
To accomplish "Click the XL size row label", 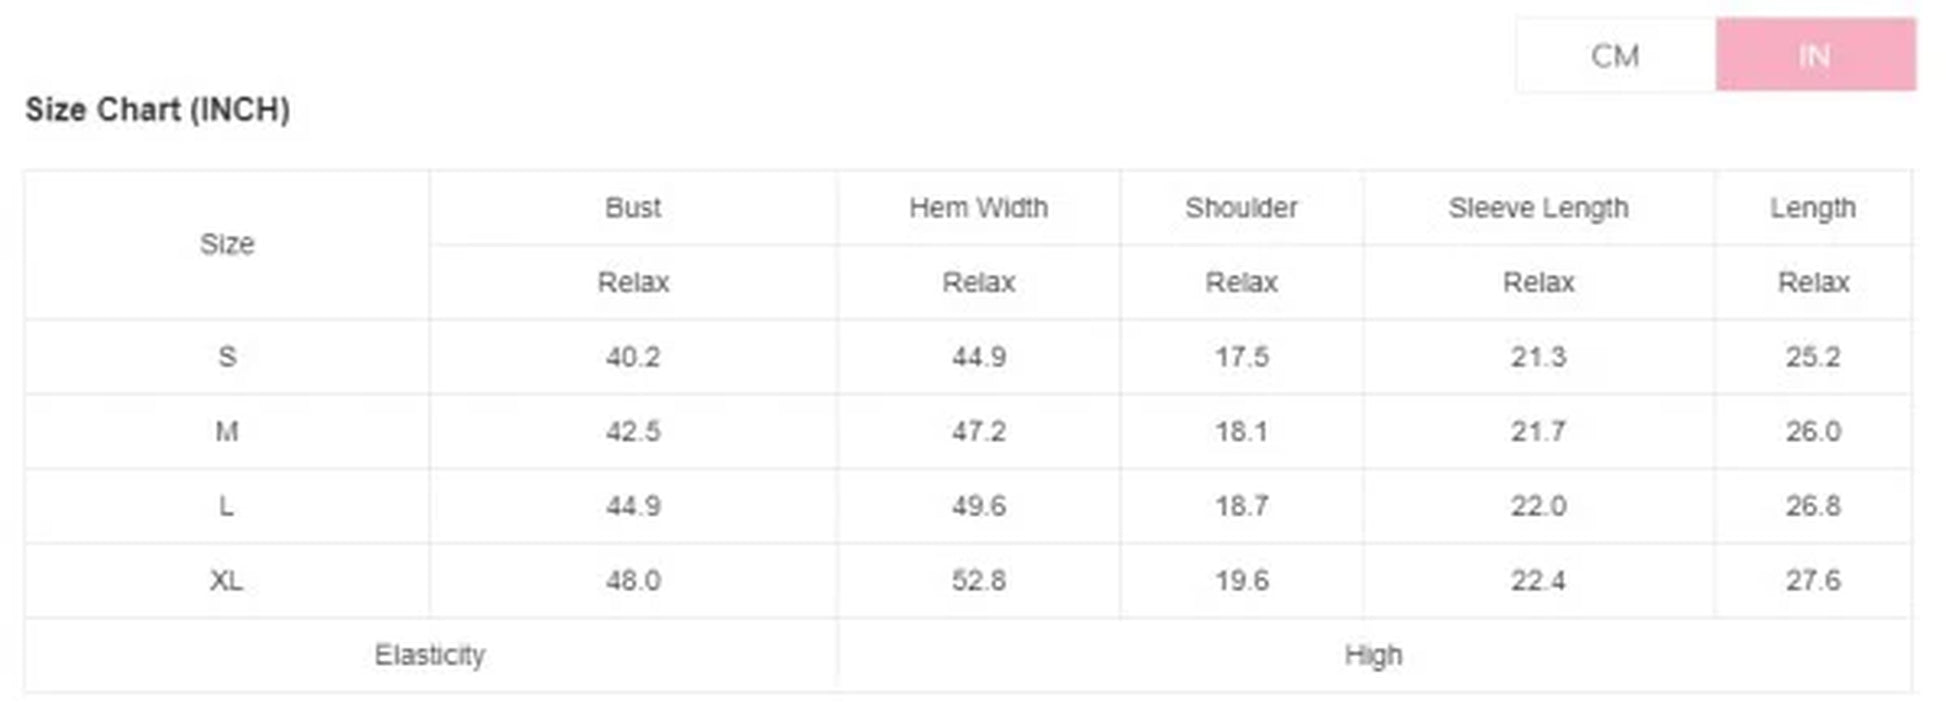I will [227, 580].
